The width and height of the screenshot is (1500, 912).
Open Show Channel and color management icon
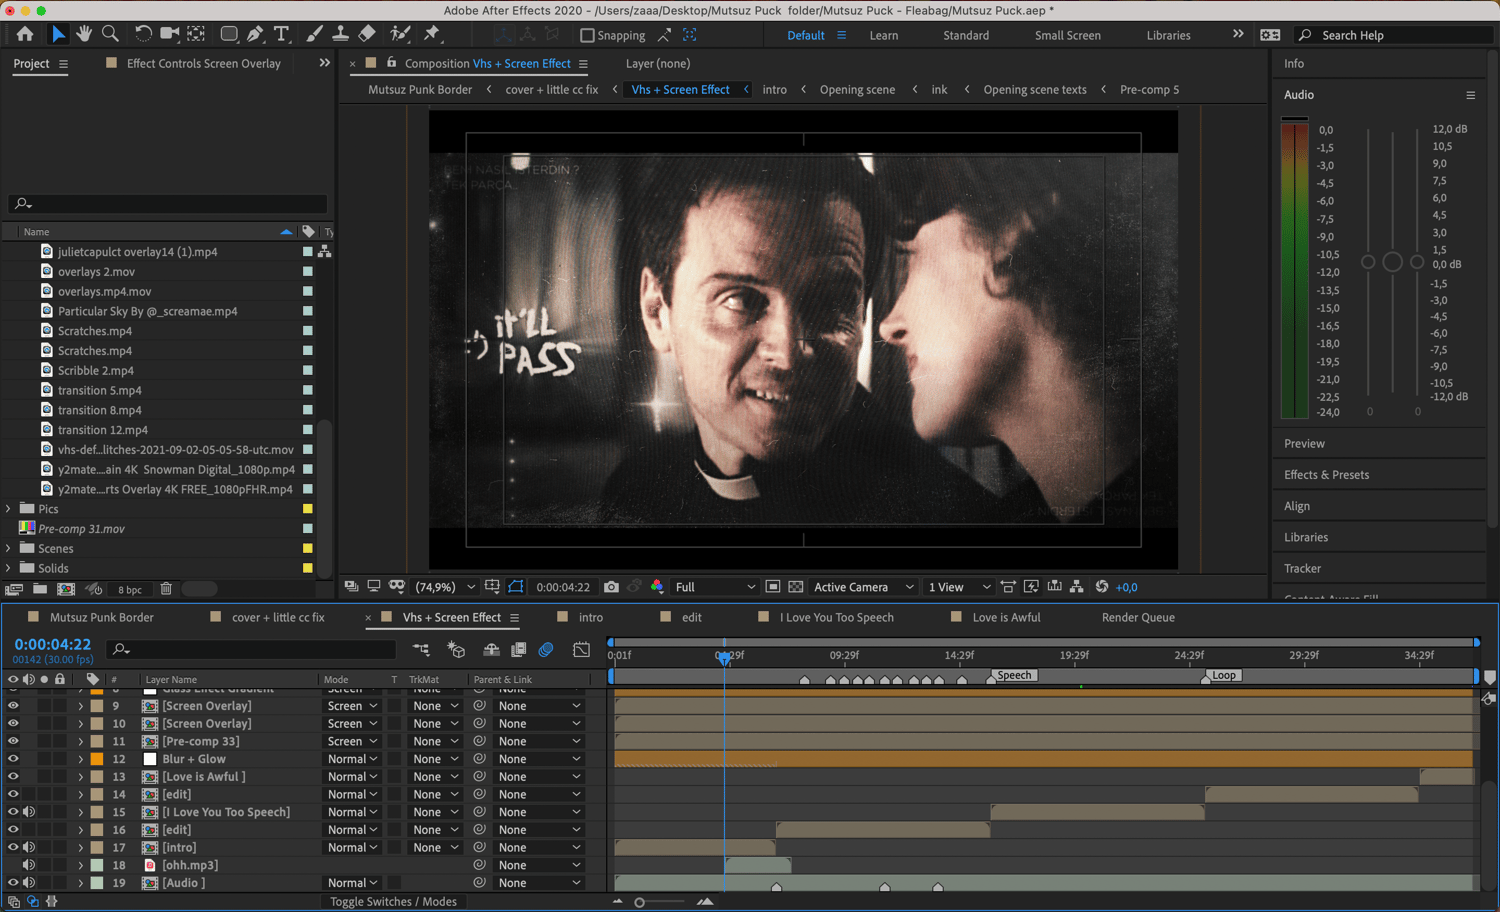click(x=657, y=587)
